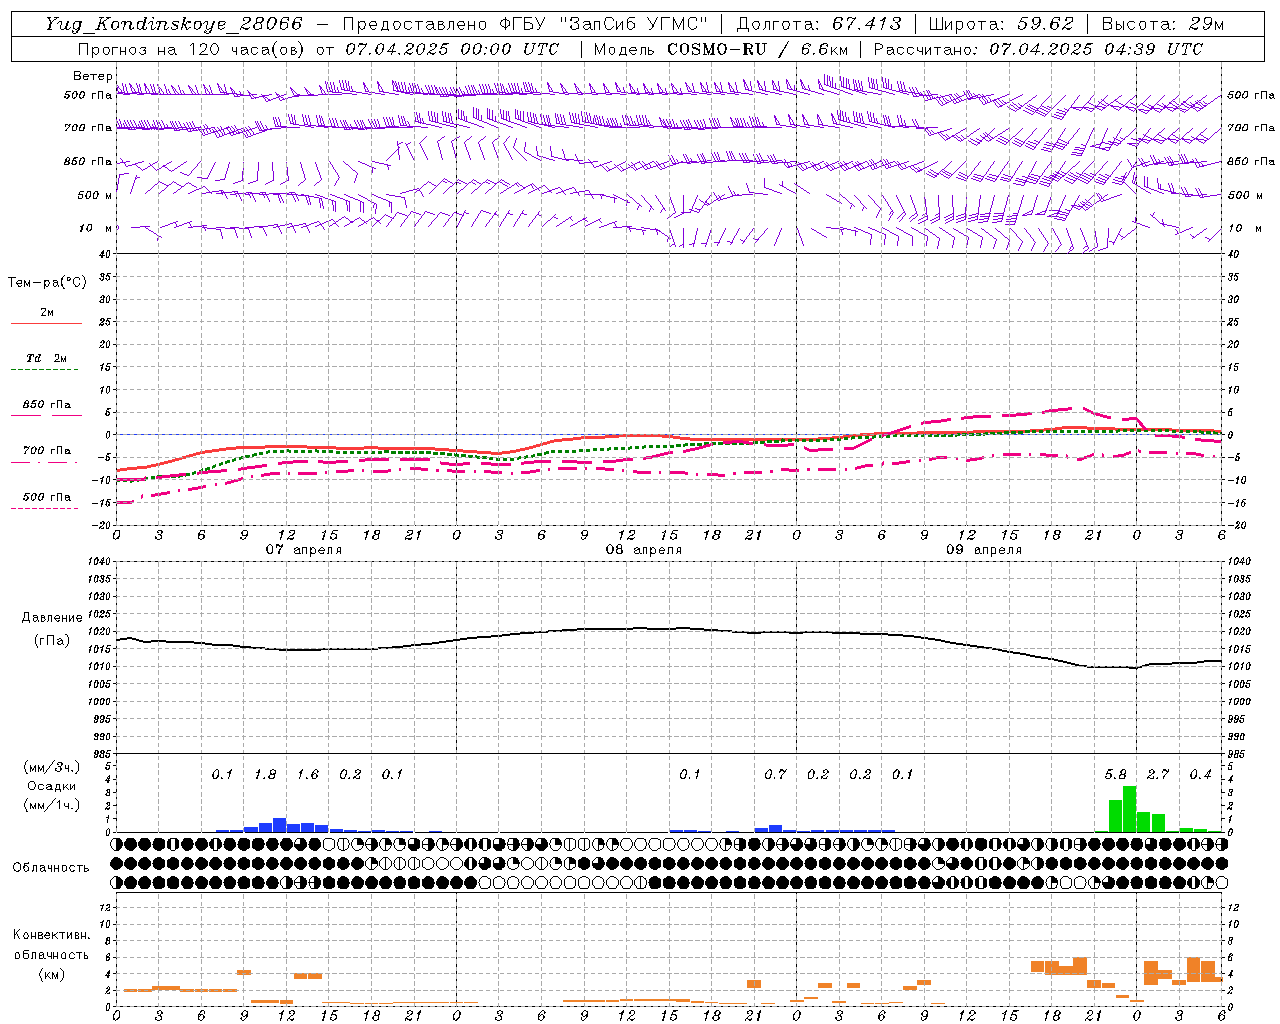Select the latitude value 59.62
This screenshot has width=1280, height=1024.
pos(1046,24)
